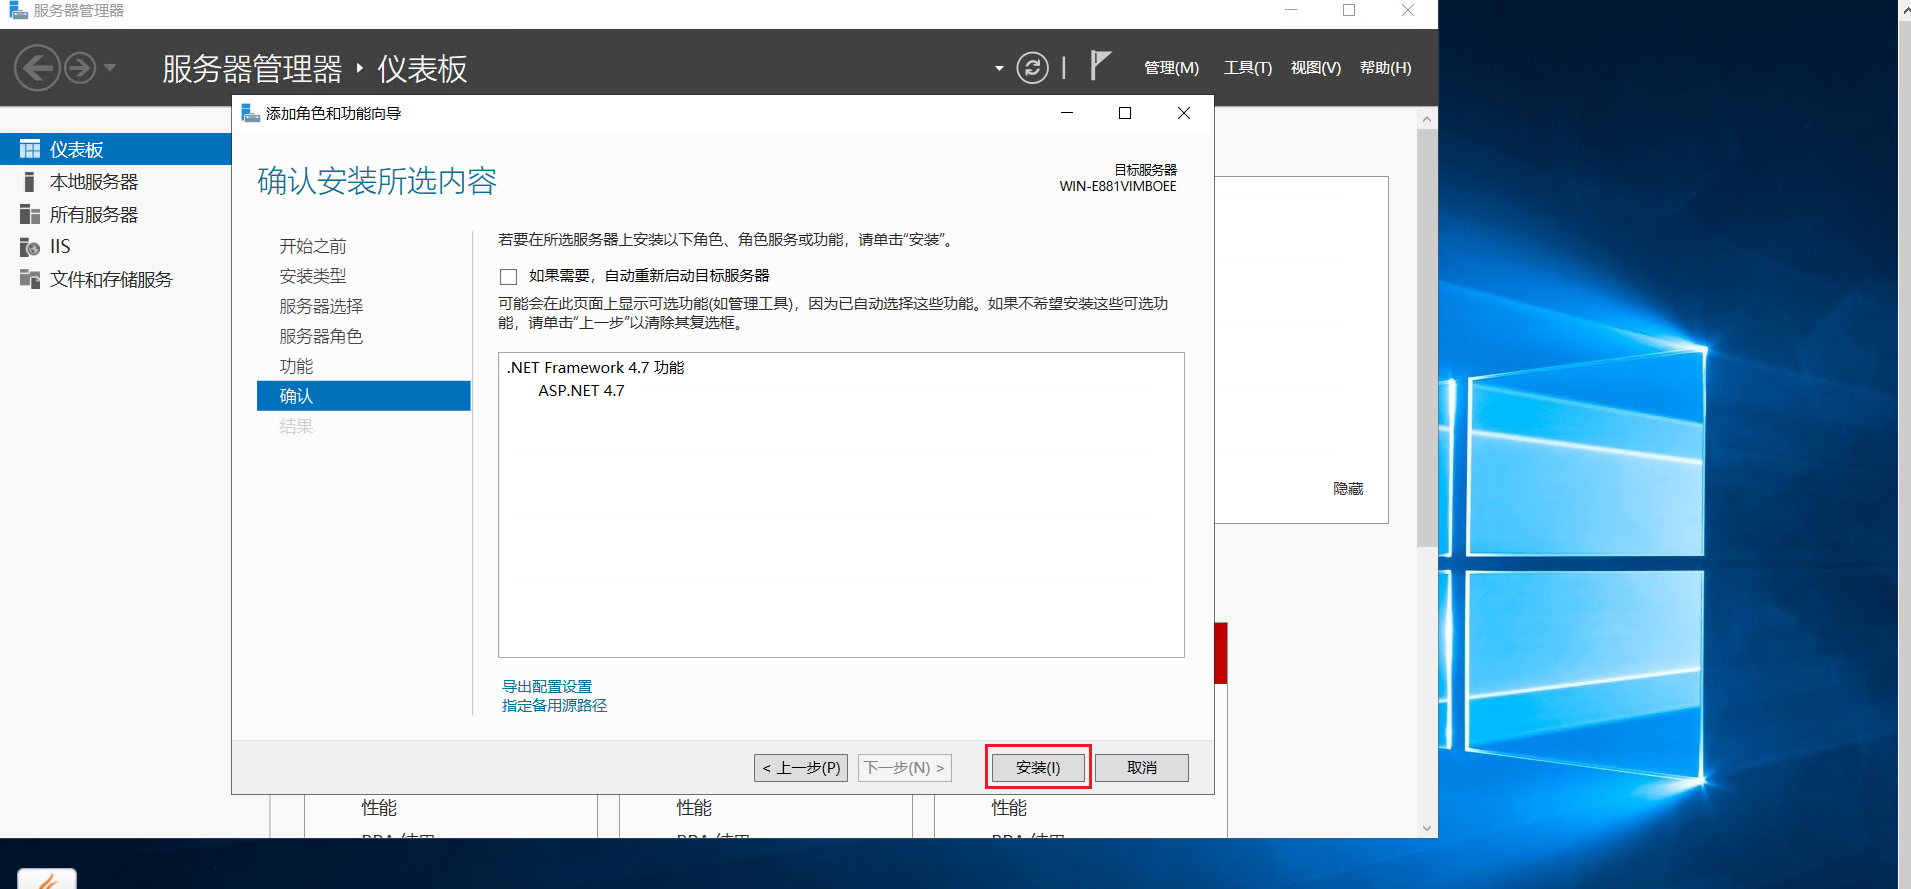
Task: Go to the 功能 wizard step
Action: pos(296,366)
